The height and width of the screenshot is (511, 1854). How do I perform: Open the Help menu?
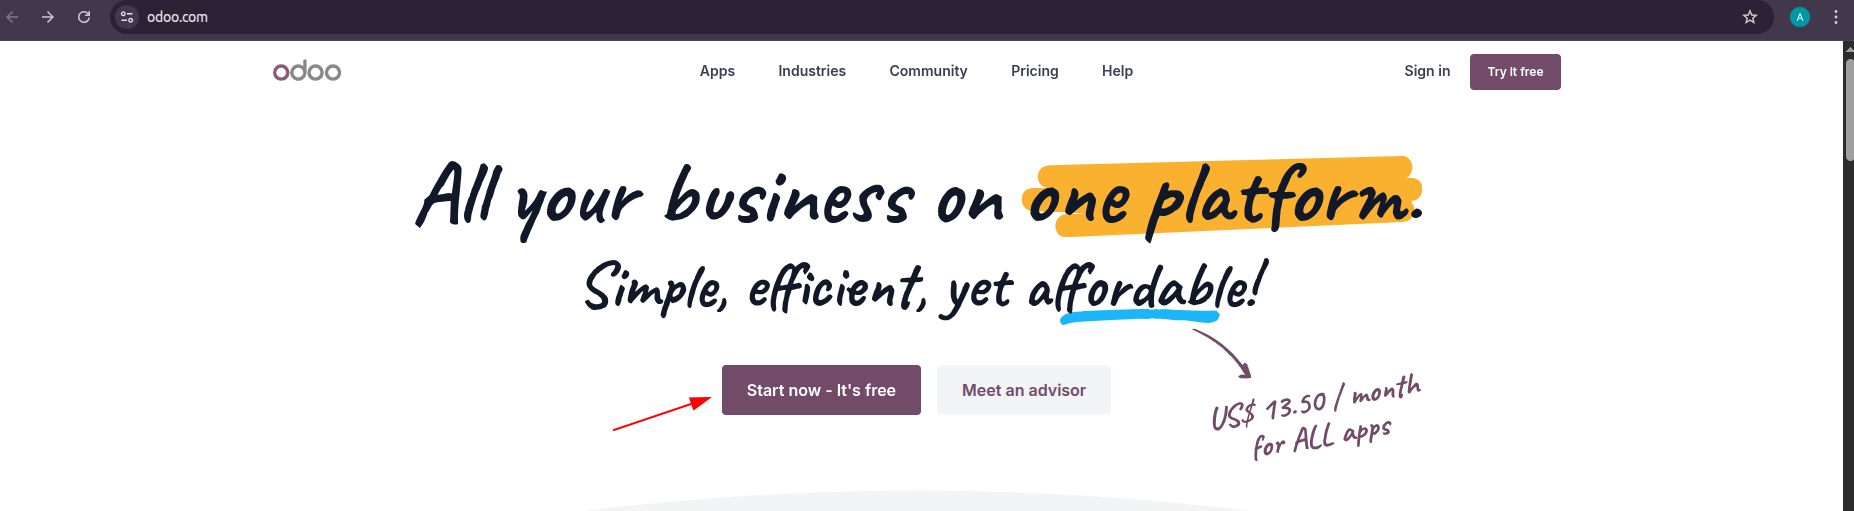click(1117, 71)
